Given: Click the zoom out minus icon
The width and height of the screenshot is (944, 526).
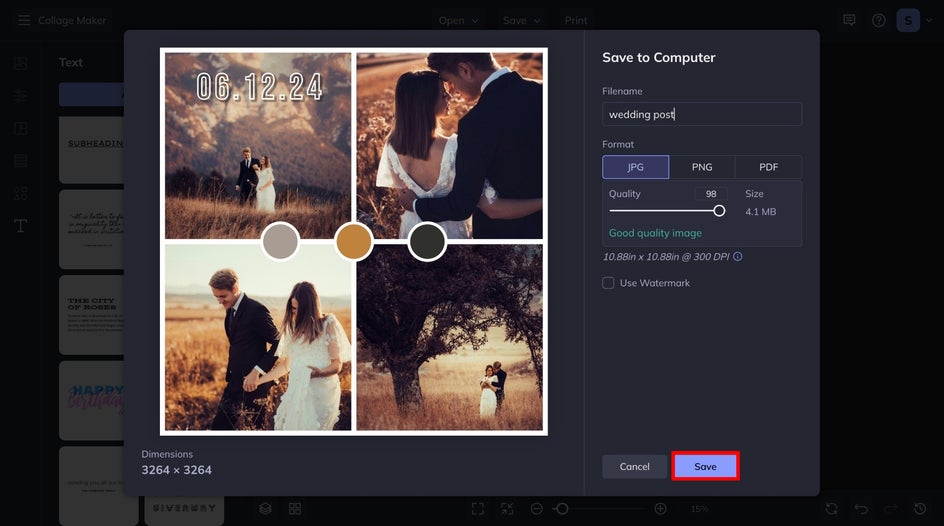Looking at the screenshot, I should 536,509.
